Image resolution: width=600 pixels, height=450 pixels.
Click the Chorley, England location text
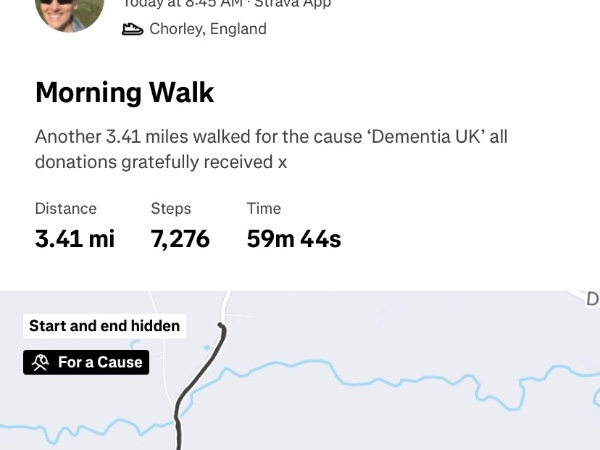[208, 29]
